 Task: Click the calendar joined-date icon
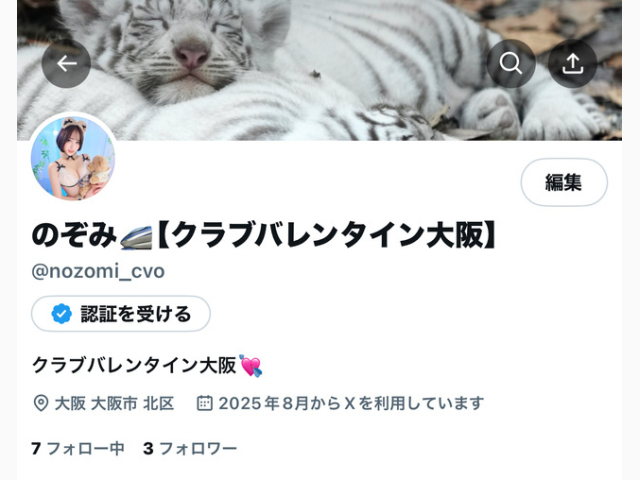[x=204, y=403]
